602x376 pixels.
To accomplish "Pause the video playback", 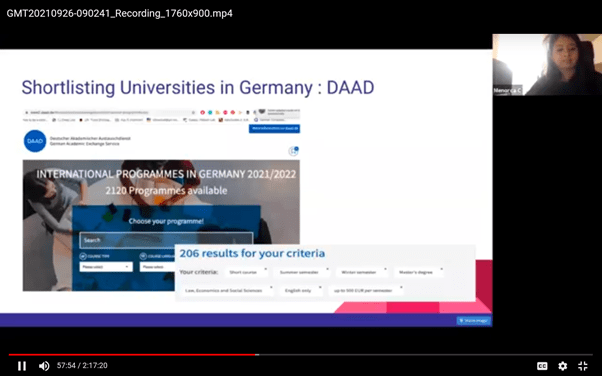I will (22, 366).
